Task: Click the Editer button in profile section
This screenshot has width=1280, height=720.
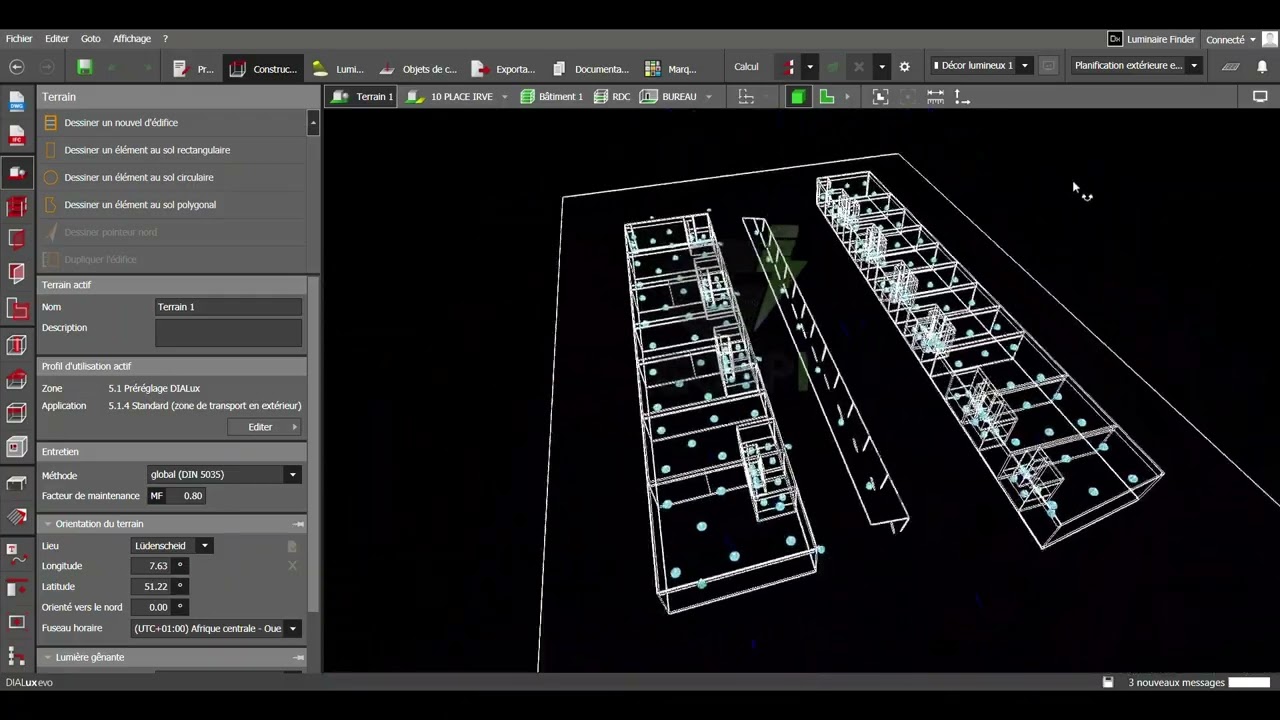Action: [263, 427]
